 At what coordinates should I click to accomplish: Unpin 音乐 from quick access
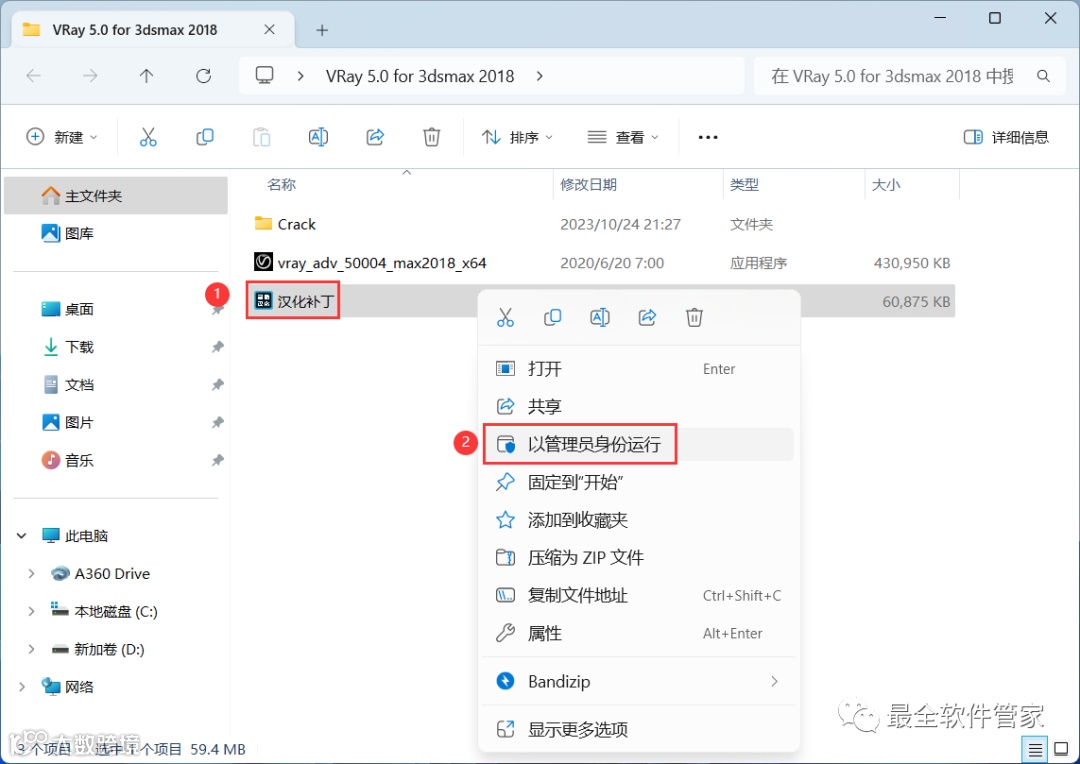(x=218, y=460)
